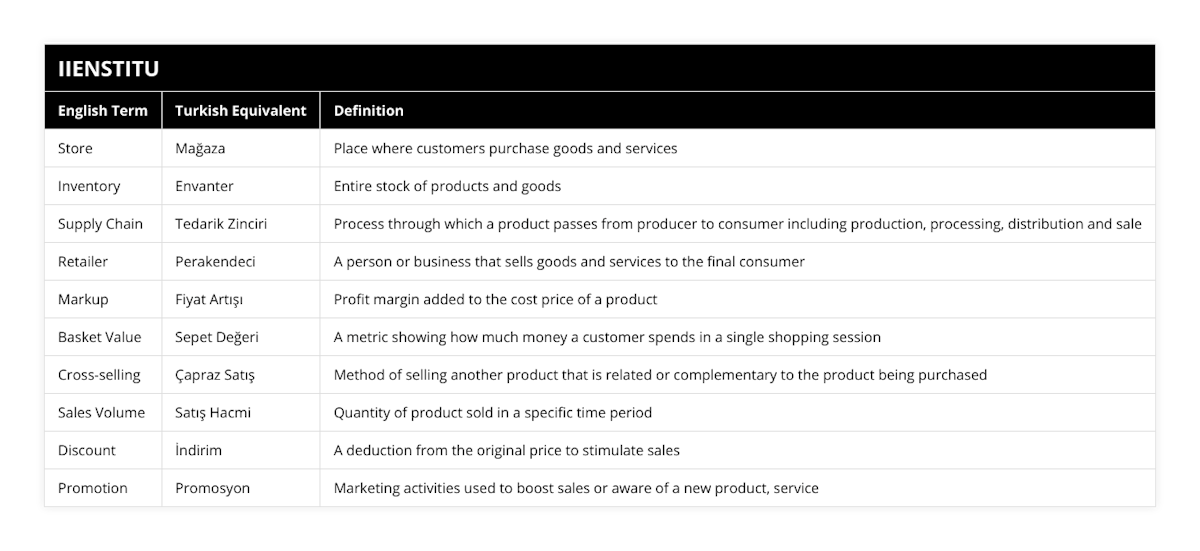Click the Cross-selling definition text
The width and height of the screenshot is (1200, 551).
pyautogui.click(x=660, y=375)
